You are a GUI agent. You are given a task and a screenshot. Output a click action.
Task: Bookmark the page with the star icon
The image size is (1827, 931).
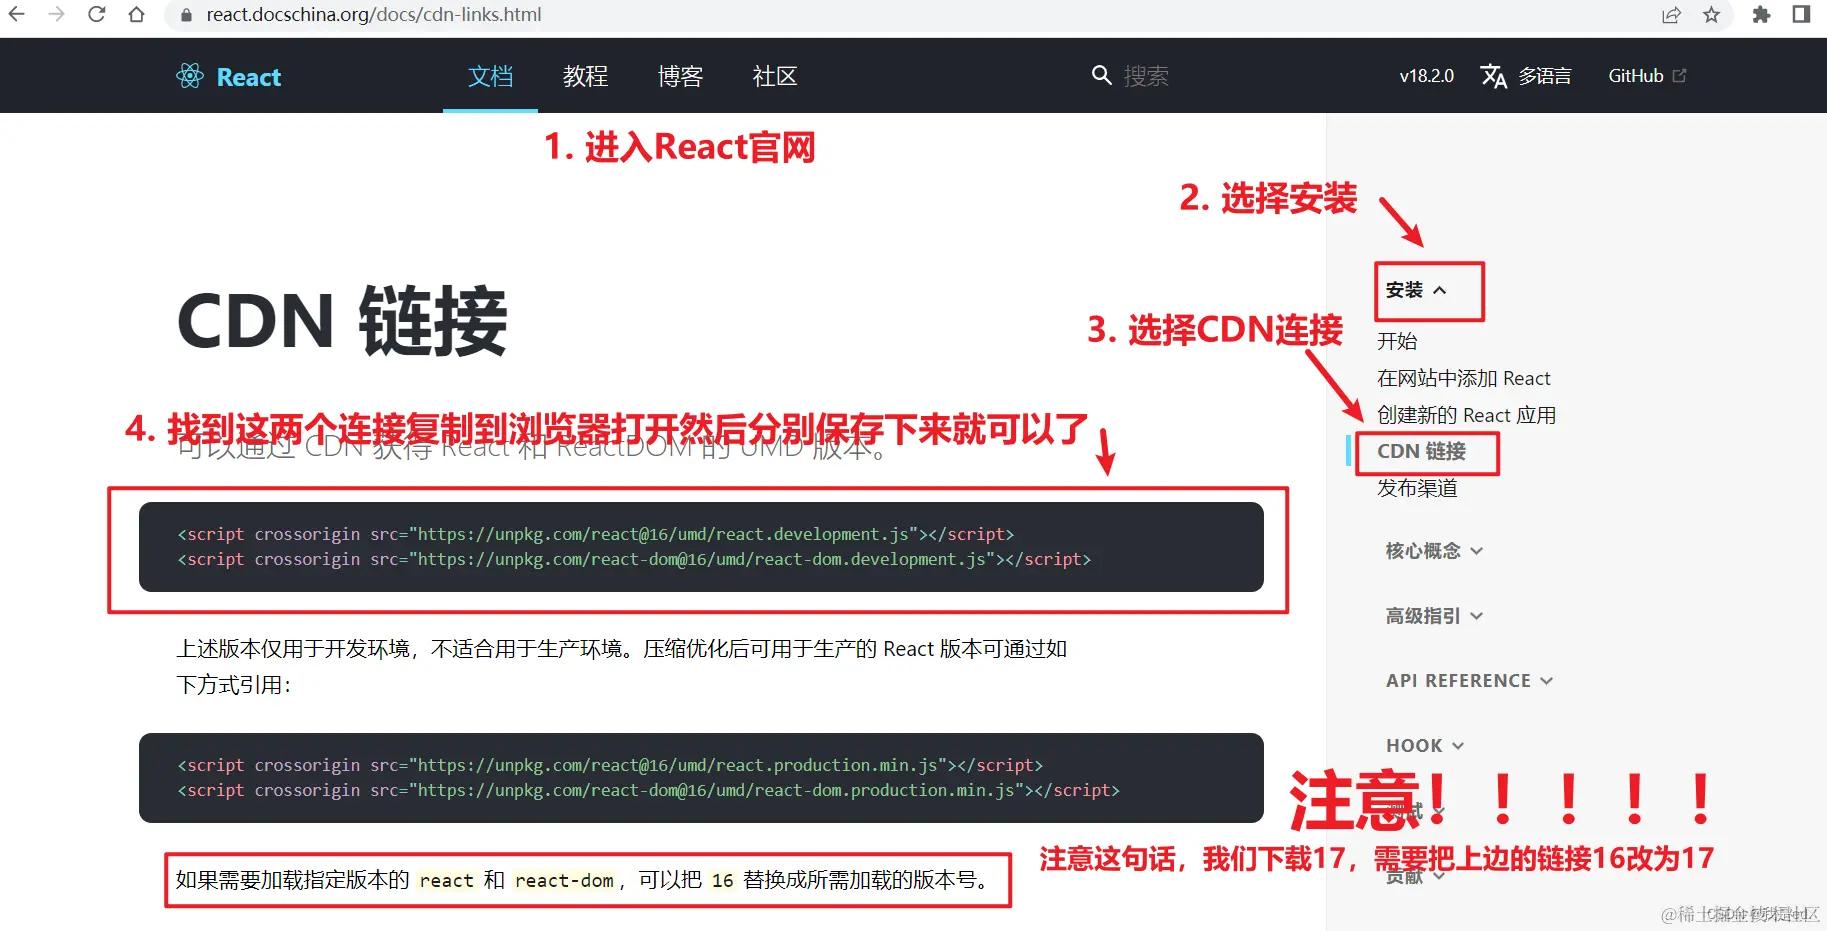pyautogui.click(x=1712, y=15)
